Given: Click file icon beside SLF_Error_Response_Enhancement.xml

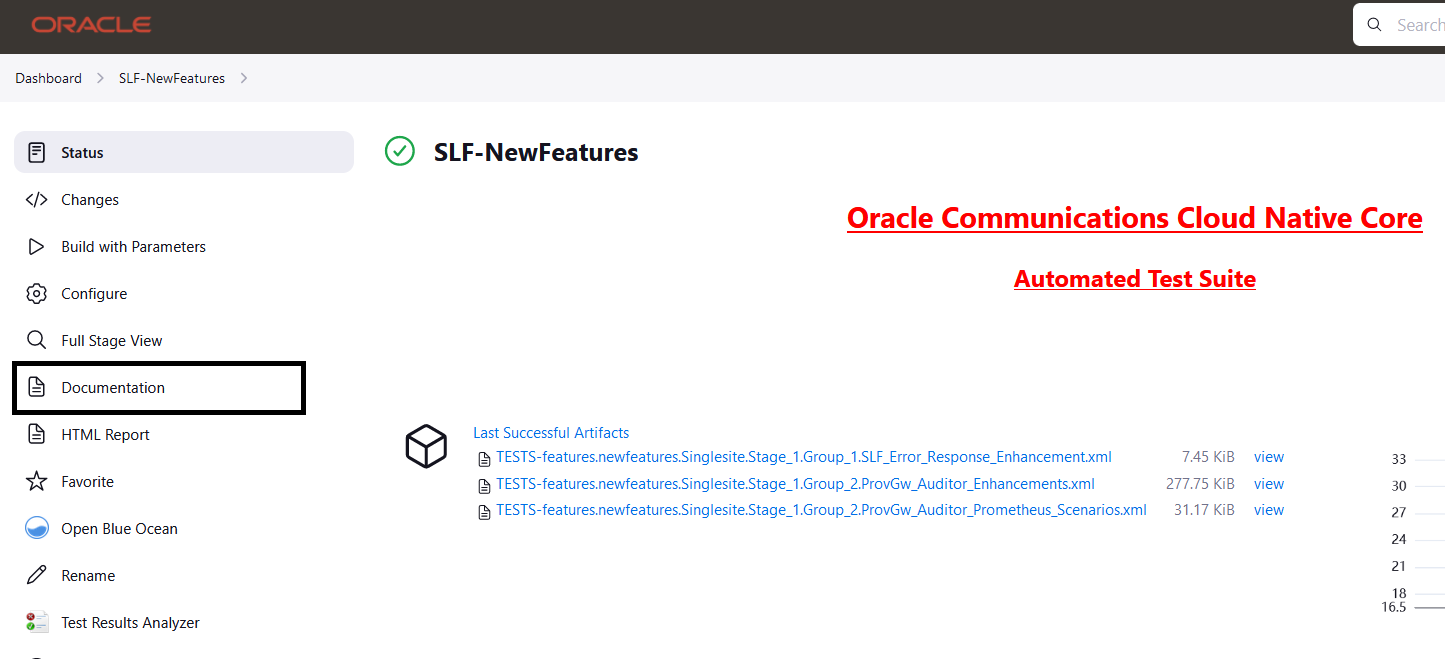Looking at the screenshot, I should [x=484, y=458].
